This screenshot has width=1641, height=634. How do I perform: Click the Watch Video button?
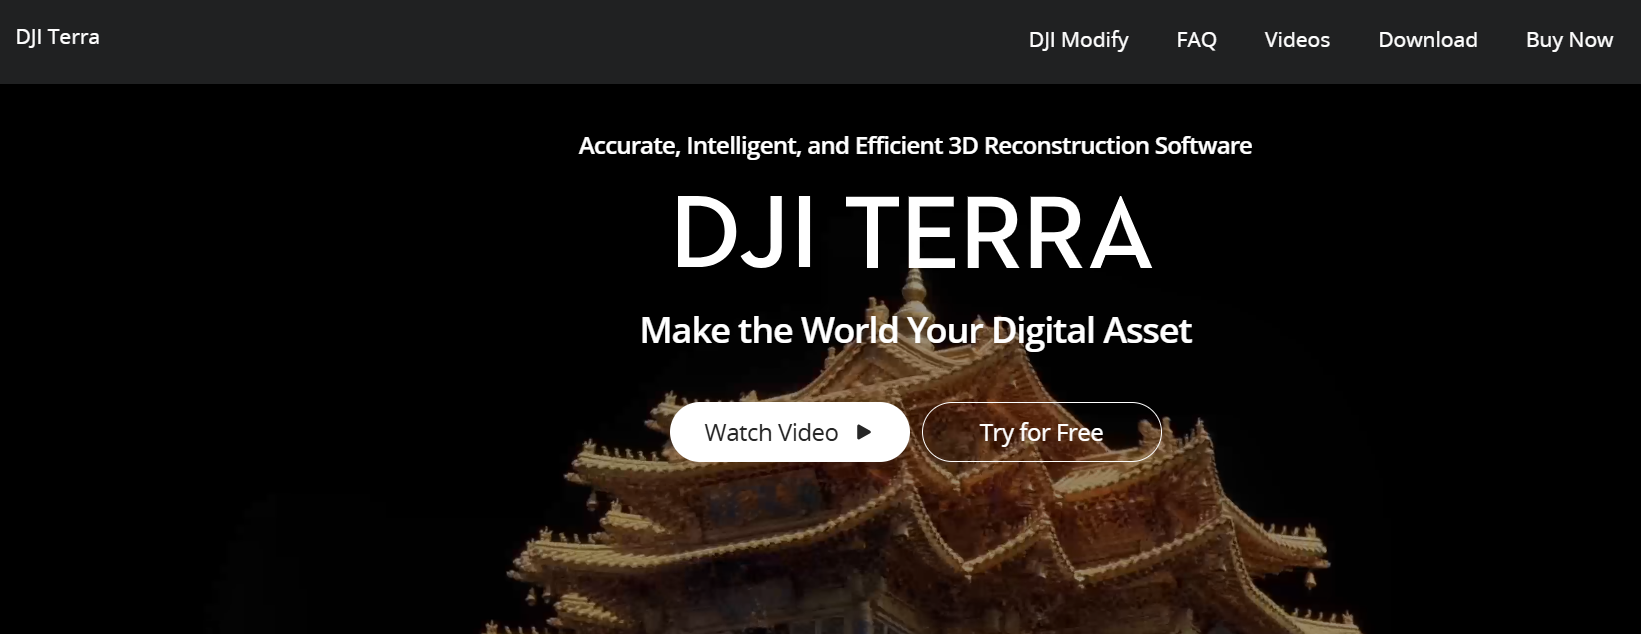(789, 432)
